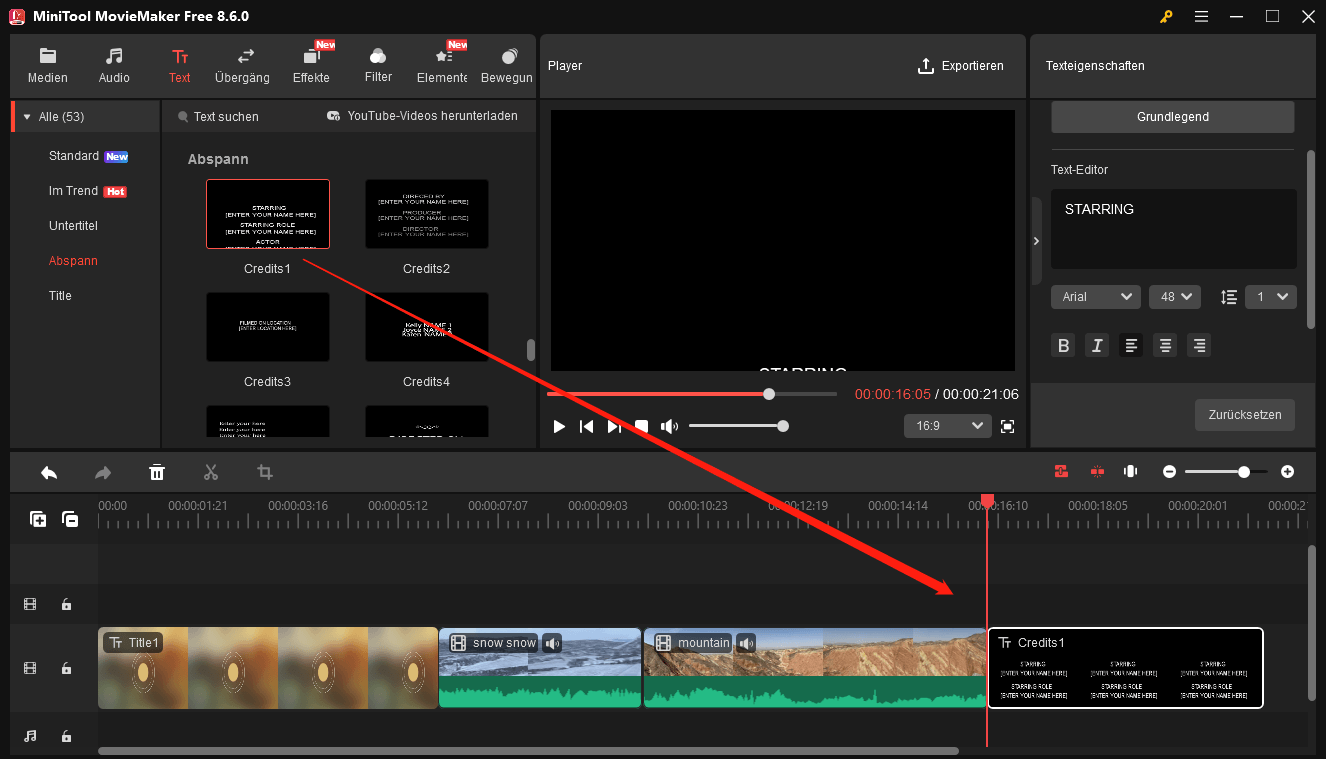Lock the video track in the timeline
This screenshot has width=1326, height=759.
[x=66, y=668]
